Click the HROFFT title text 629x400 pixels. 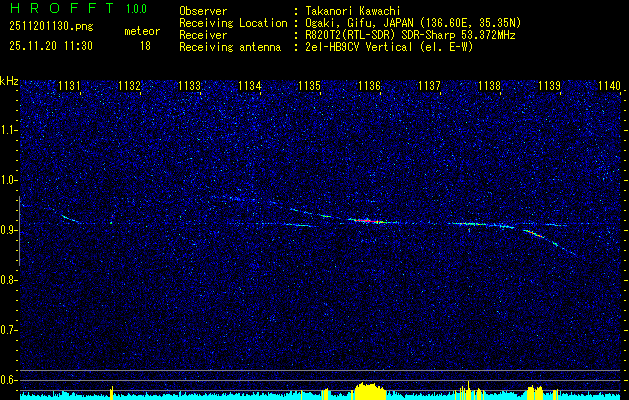[x=62, y=8]
